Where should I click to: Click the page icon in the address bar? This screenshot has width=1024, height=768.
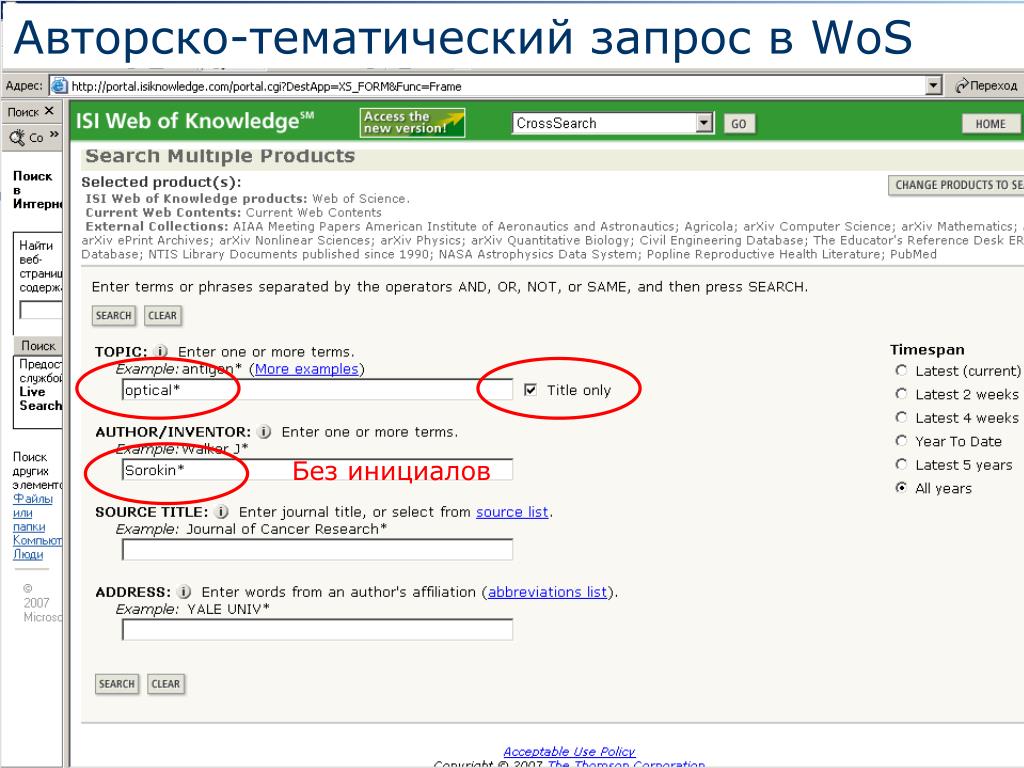(59, 86)
